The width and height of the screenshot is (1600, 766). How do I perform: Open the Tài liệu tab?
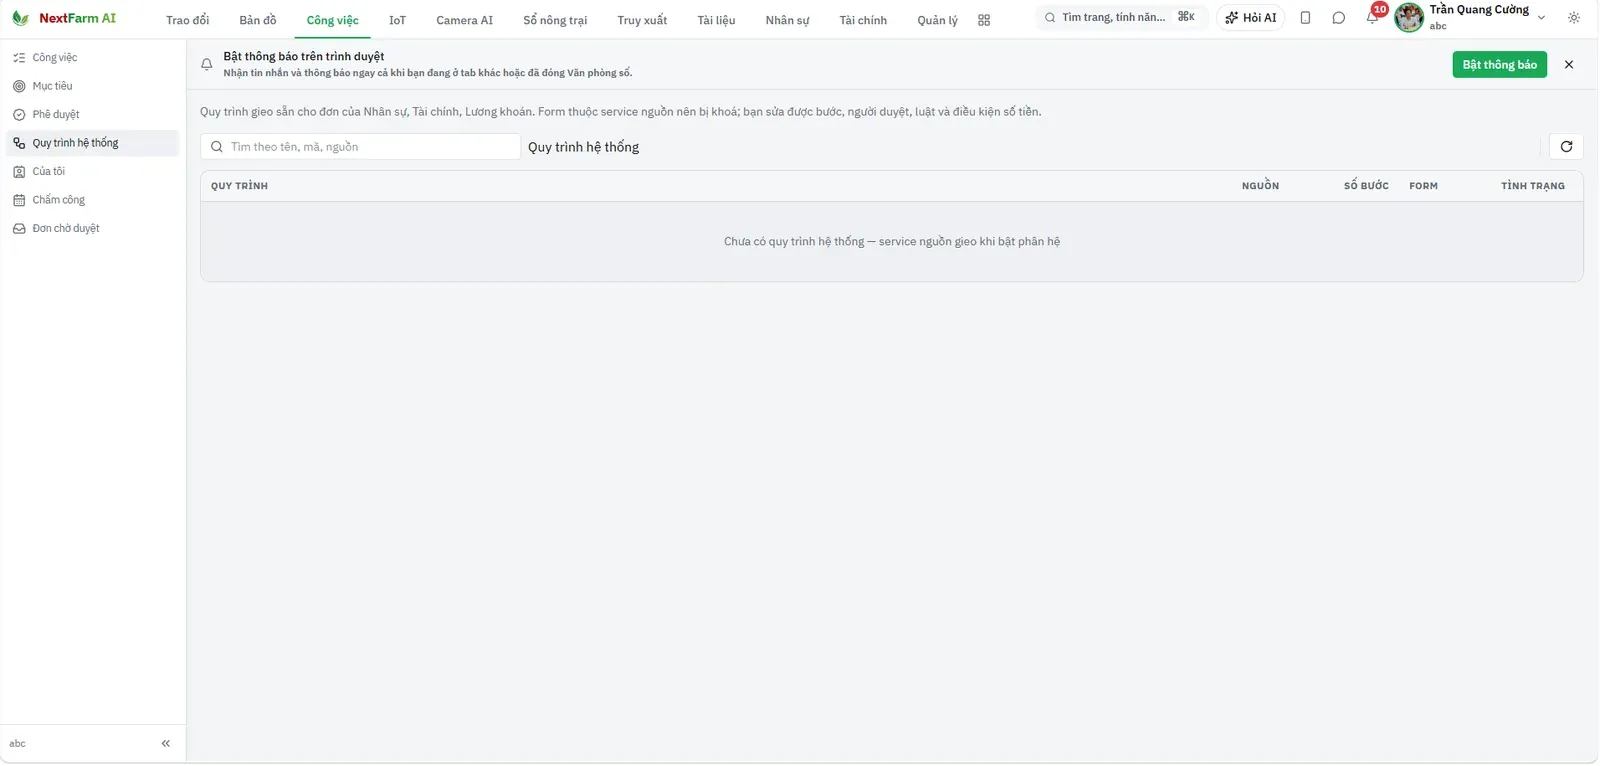point(716,20)
